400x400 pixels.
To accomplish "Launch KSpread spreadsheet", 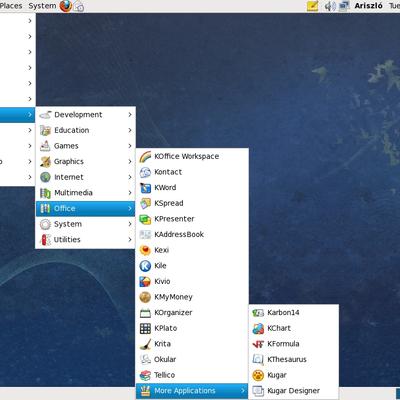I will pyautogui.click(x=192, y=203).
